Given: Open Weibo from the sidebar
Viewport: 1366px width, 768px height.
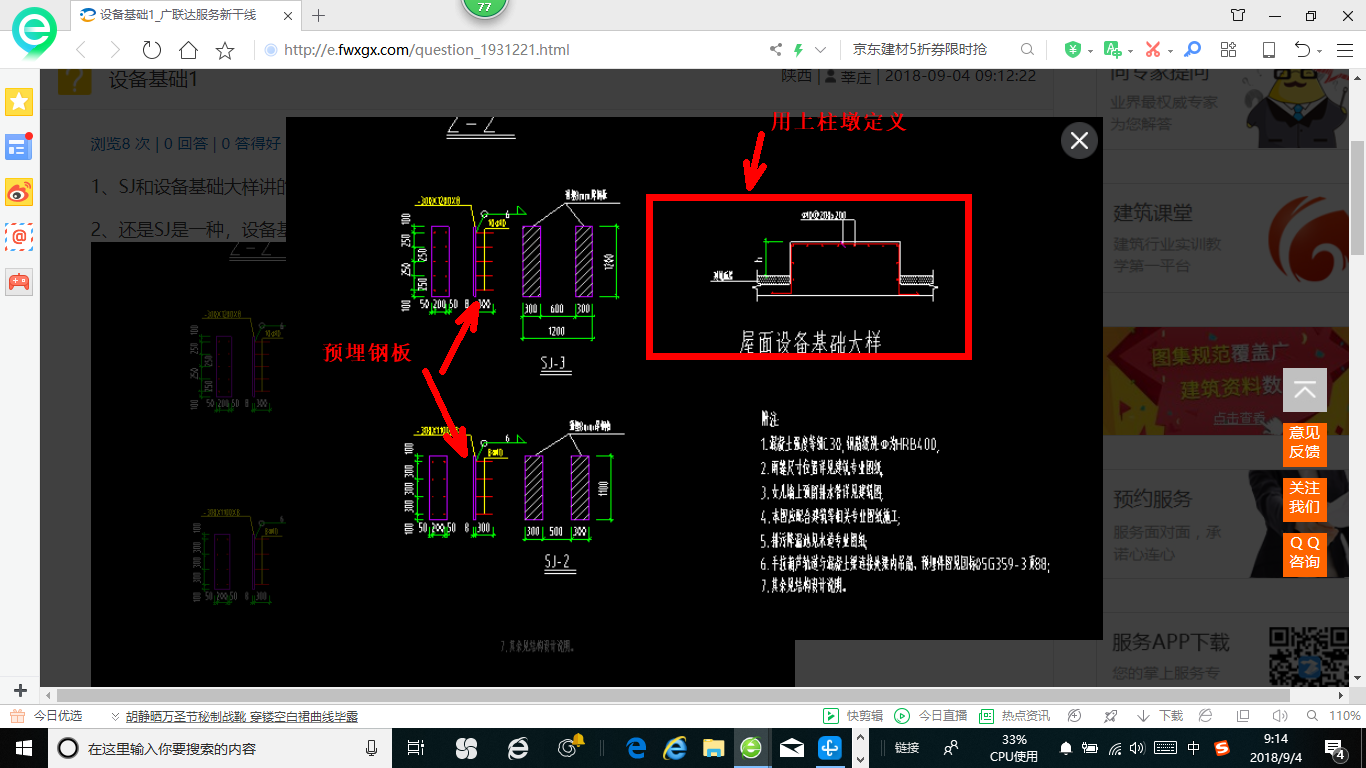Looking at the screenshot, I should 19,192.
